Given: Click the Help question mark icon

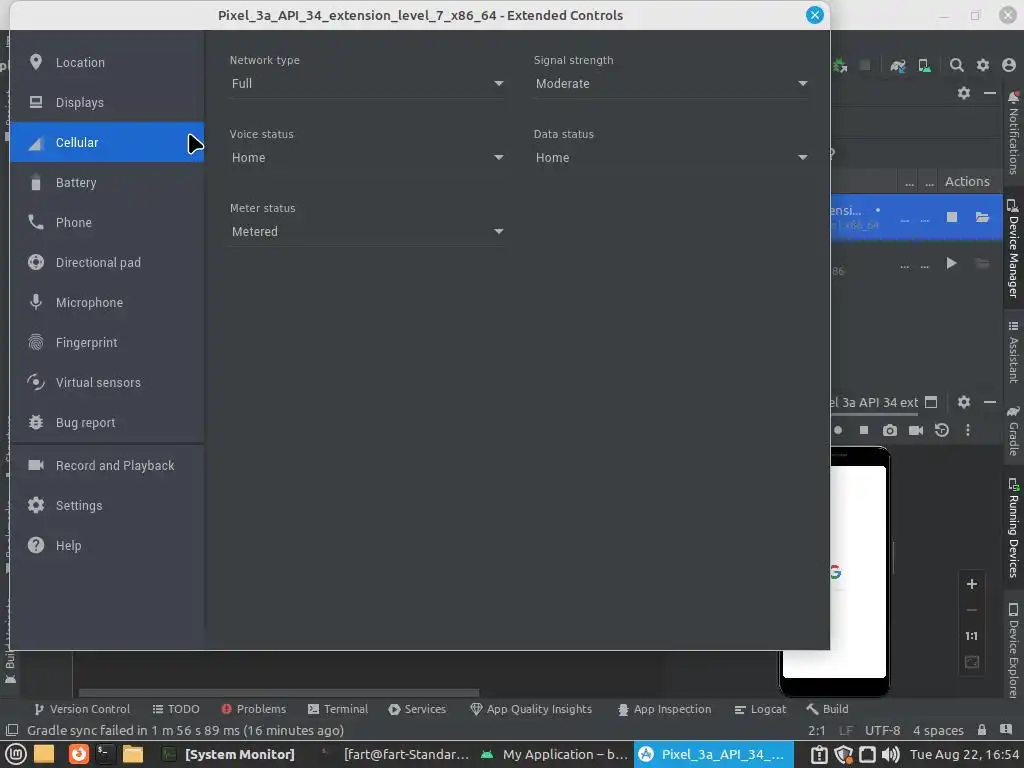Looking at the screenshot, I should pyautogui.click(x=36, y=545).
